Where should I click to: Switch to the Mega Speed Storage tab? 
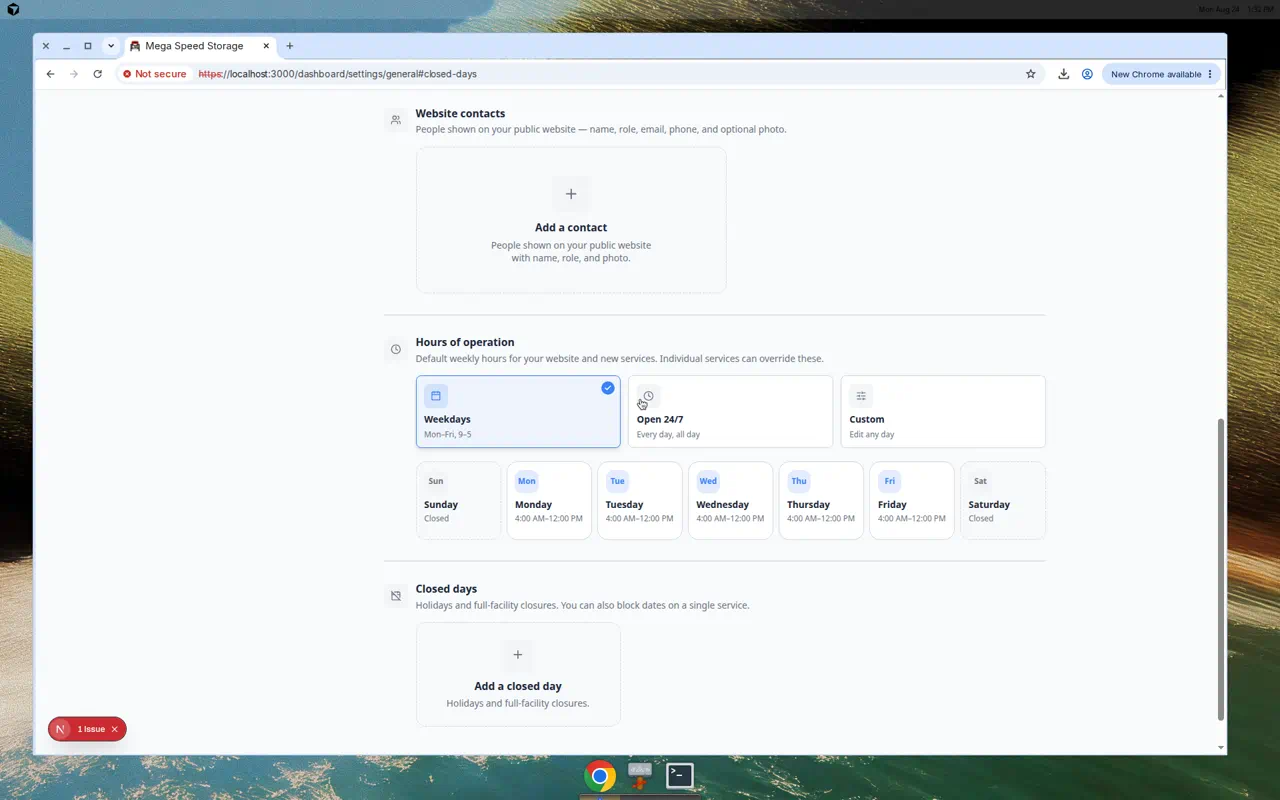click(195, 46)
